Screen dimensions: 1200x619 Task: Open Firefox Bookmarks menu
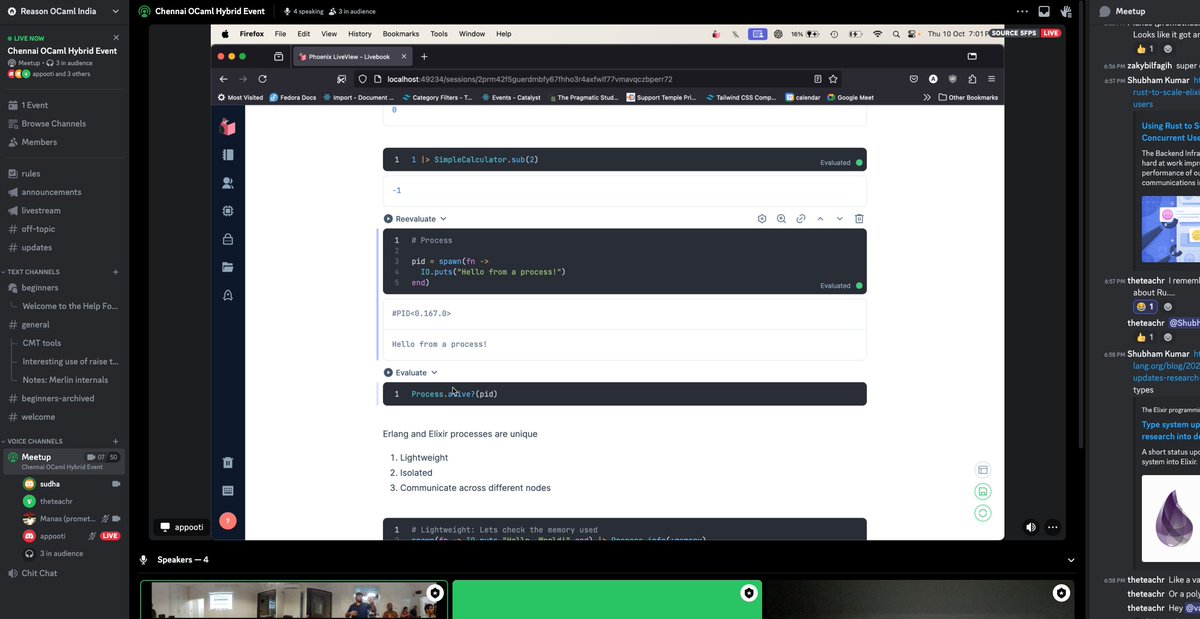click(401, 33)
